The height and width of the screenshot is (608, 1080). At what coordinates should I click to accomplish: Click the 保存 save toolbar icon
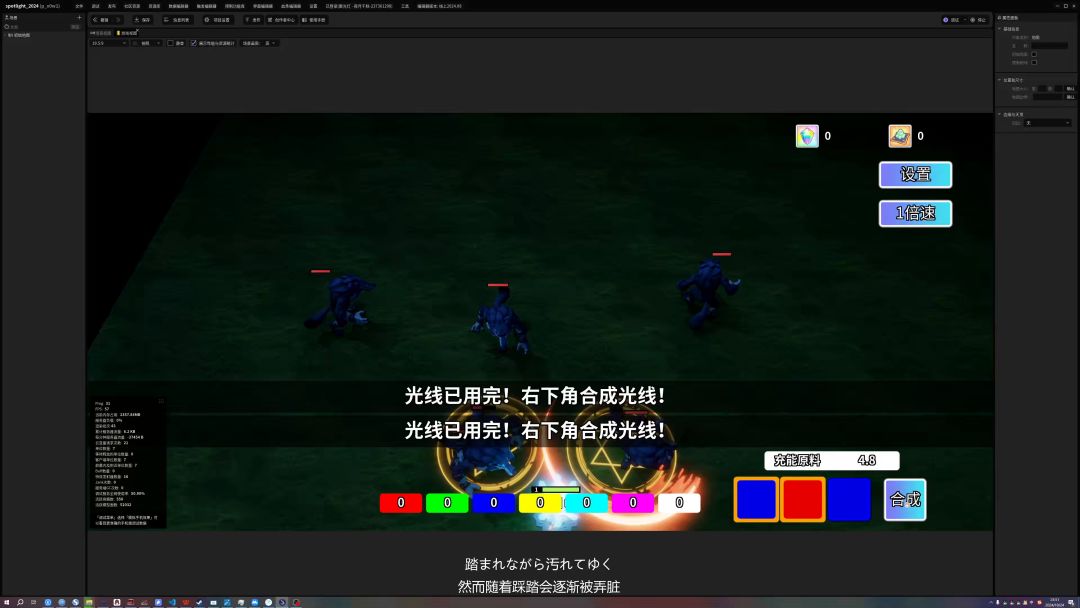tap(142, 20)
